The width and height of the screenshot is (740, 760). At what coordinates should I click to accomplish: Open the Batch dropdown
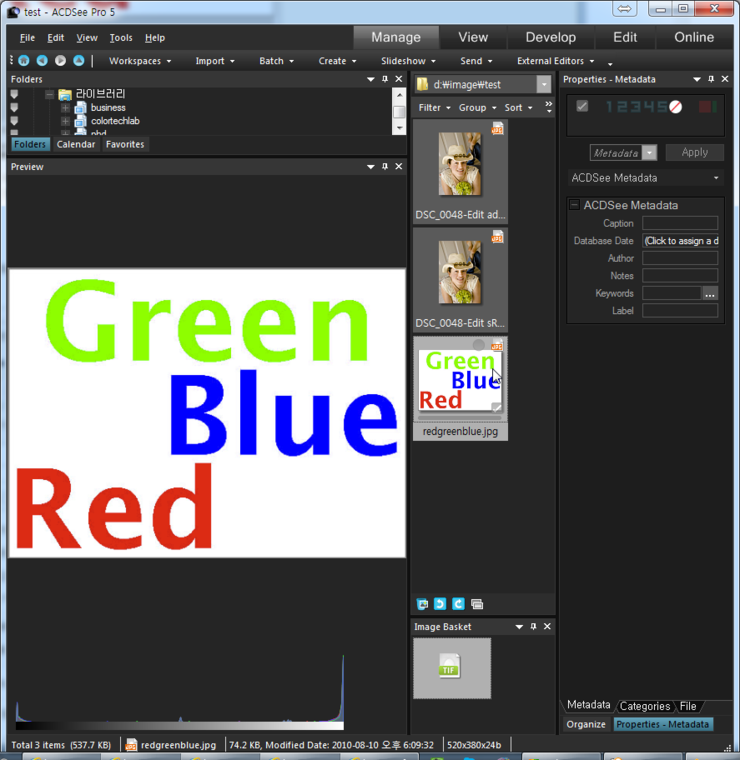(x=276, y=61)
